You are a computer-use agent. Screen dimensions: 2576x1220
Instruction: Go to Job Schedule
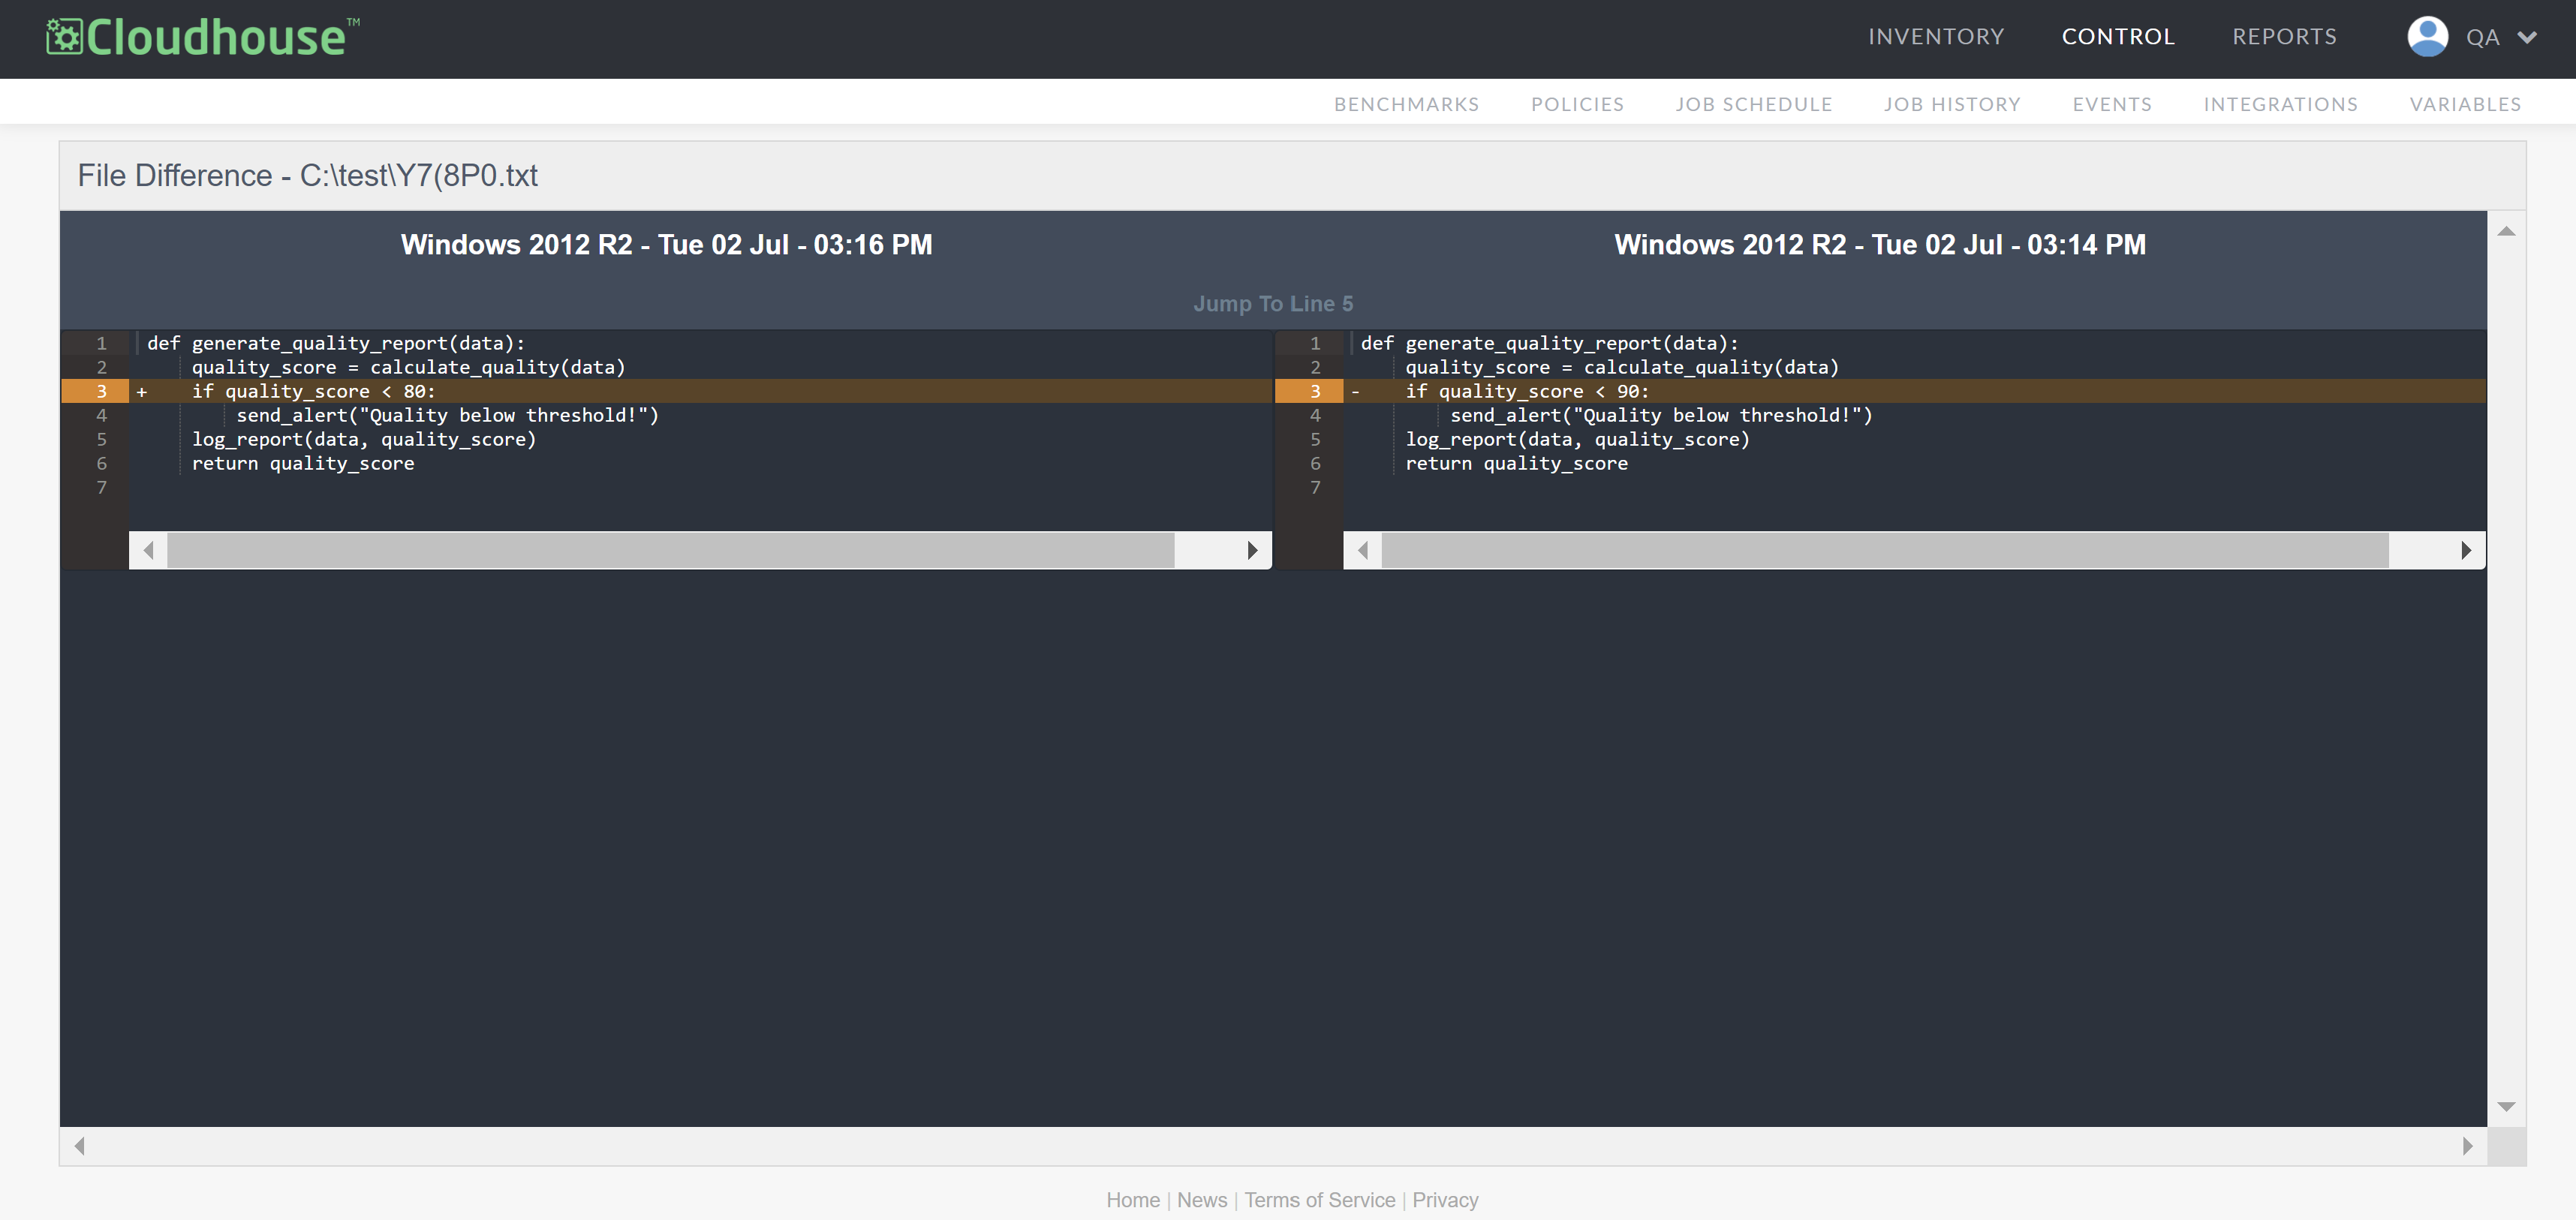[x=1754, y=104]
